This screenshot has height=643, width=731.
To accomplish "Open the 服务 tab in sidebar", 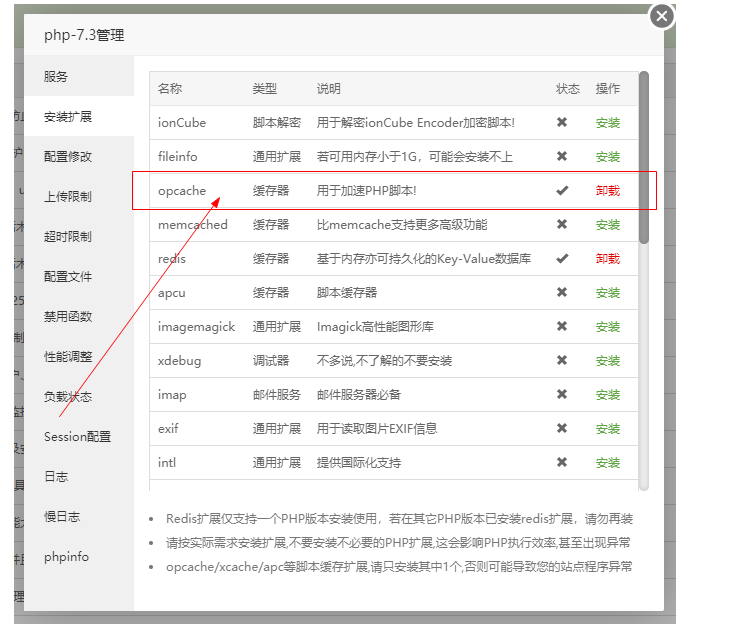I will tap(56, 76).
